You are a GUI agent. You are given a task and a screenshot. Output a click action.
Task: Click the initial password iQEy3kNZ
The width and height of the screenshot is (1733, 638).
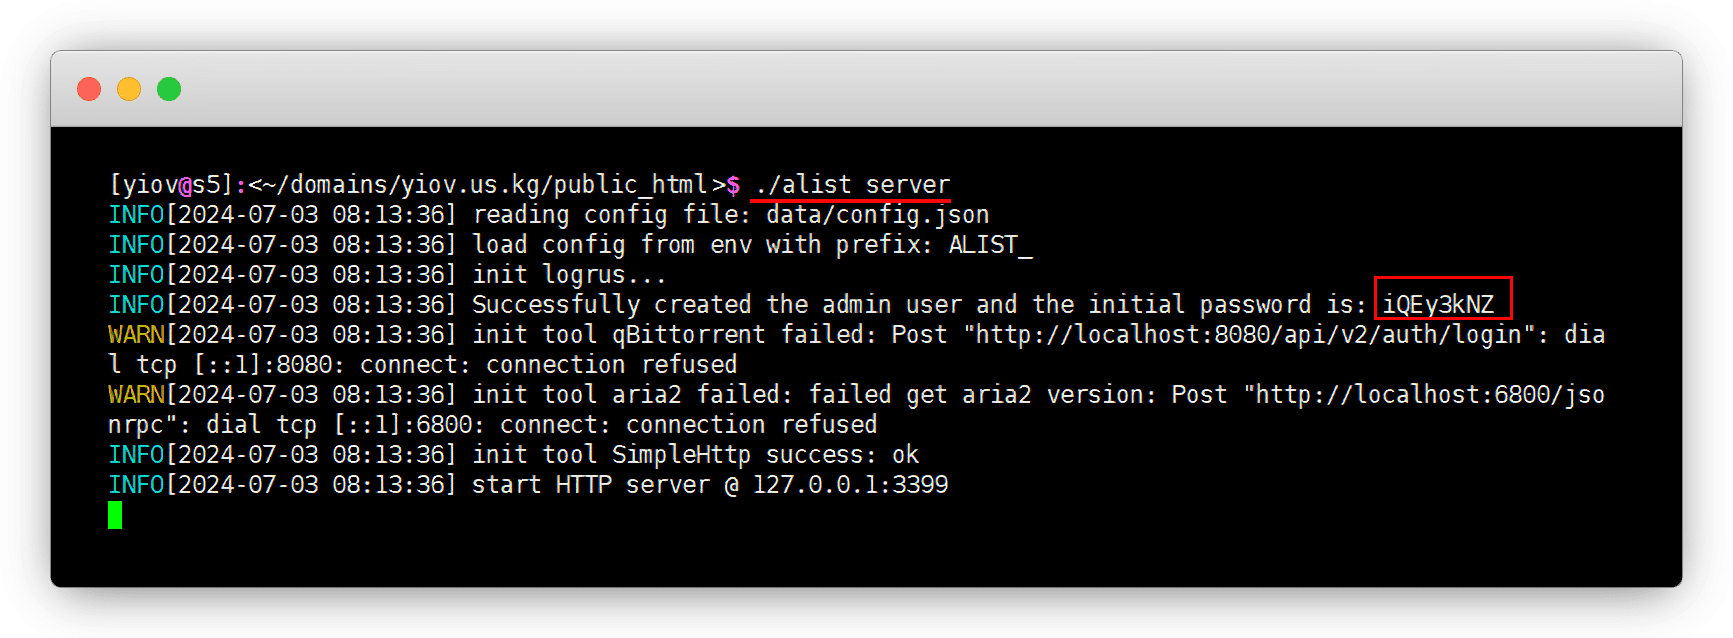click(1438, 305)
